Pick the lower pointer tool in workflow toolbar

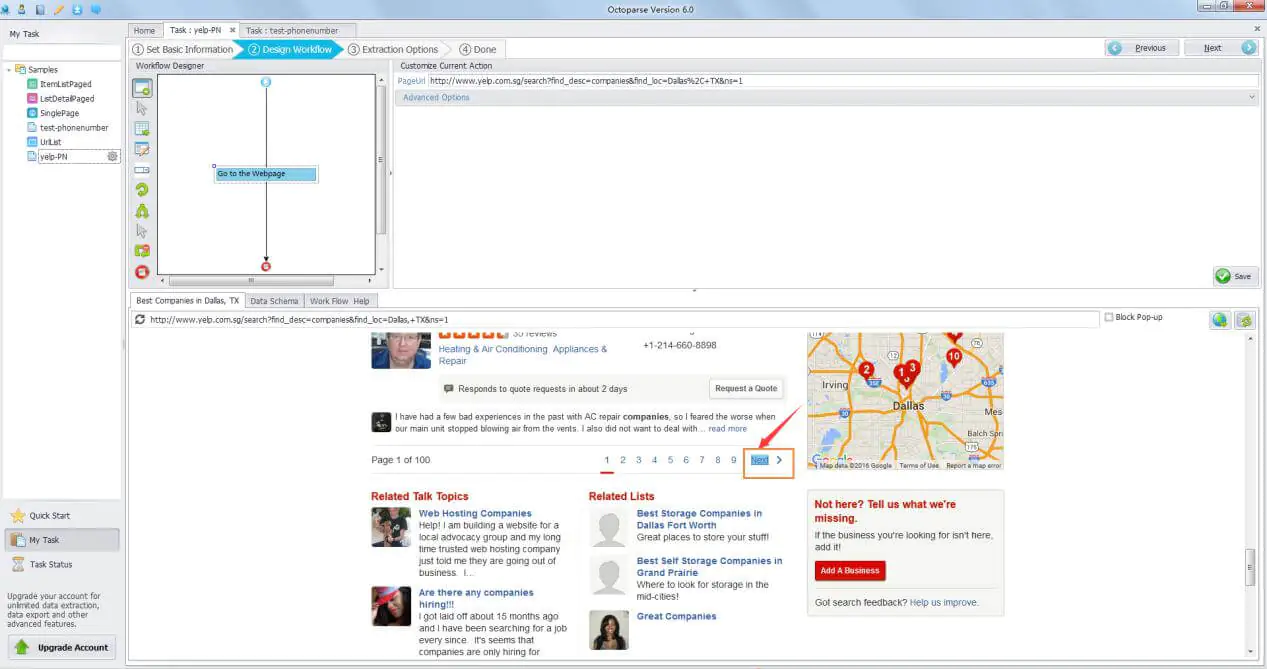pos(142,231)
